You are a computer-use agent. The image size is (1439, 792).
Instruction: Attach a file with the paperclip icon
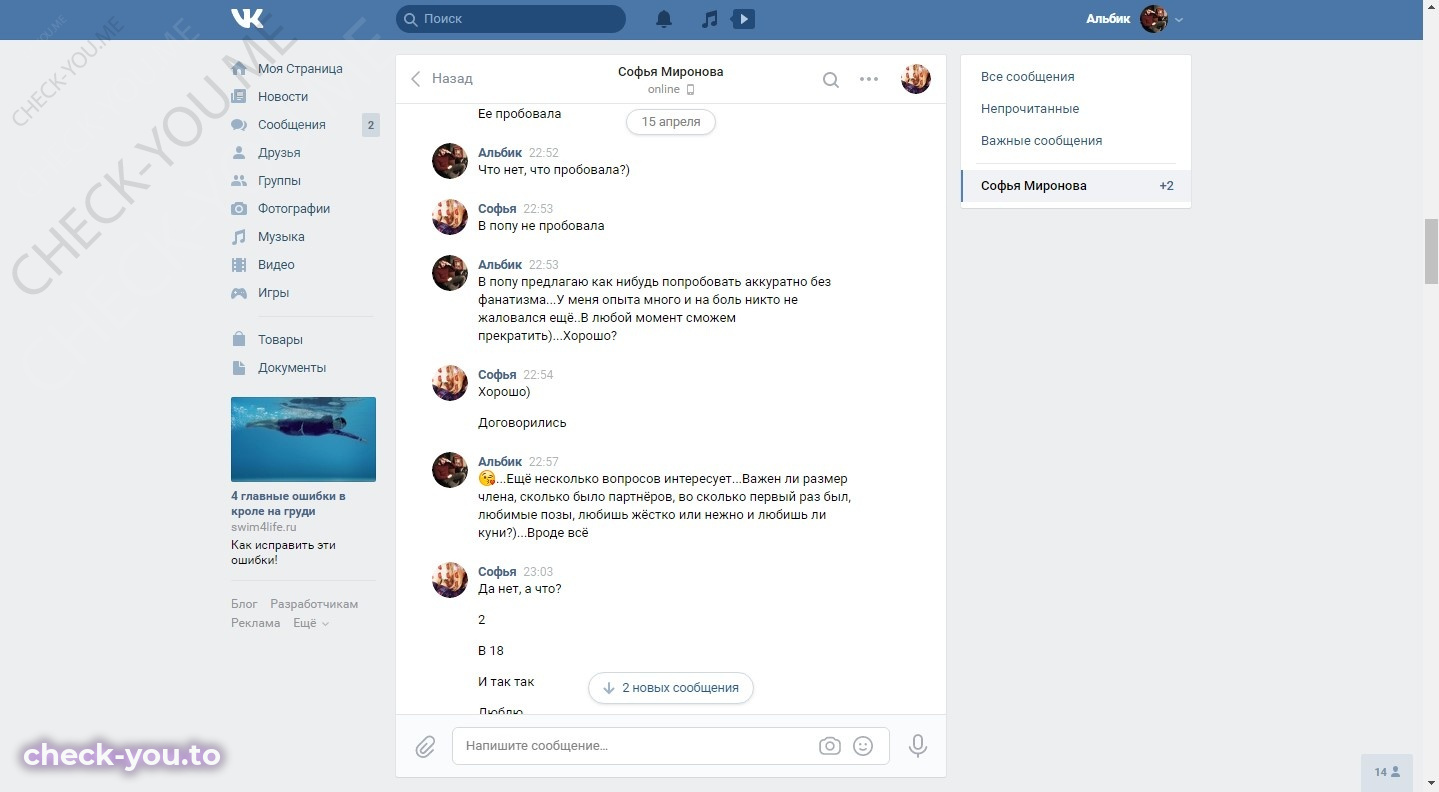coord(425,747)
